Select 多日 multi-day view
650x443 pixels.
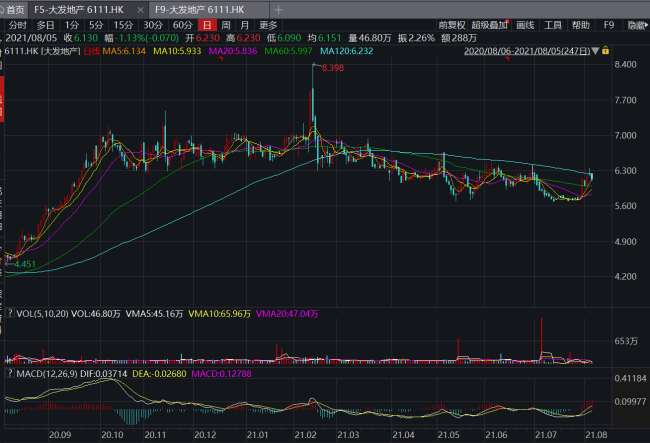click(x=45, y=25)
